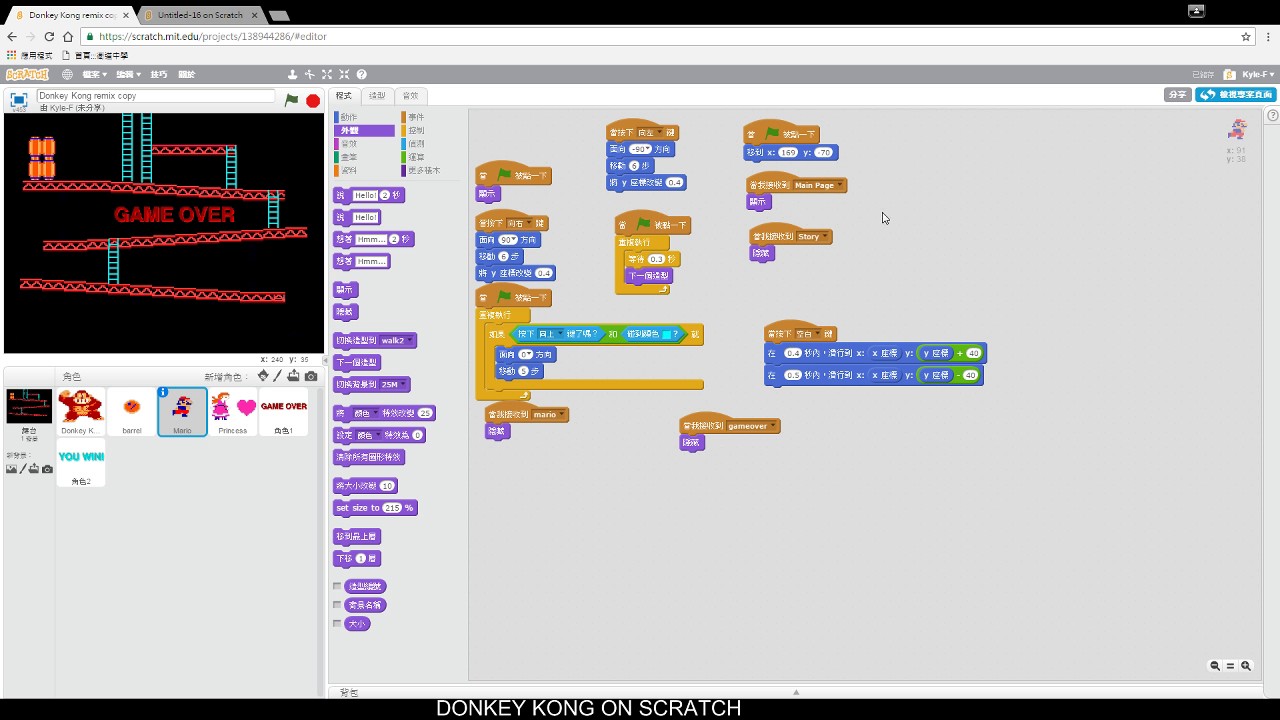Click the new sprite from camera icon

tap(311, 376)
